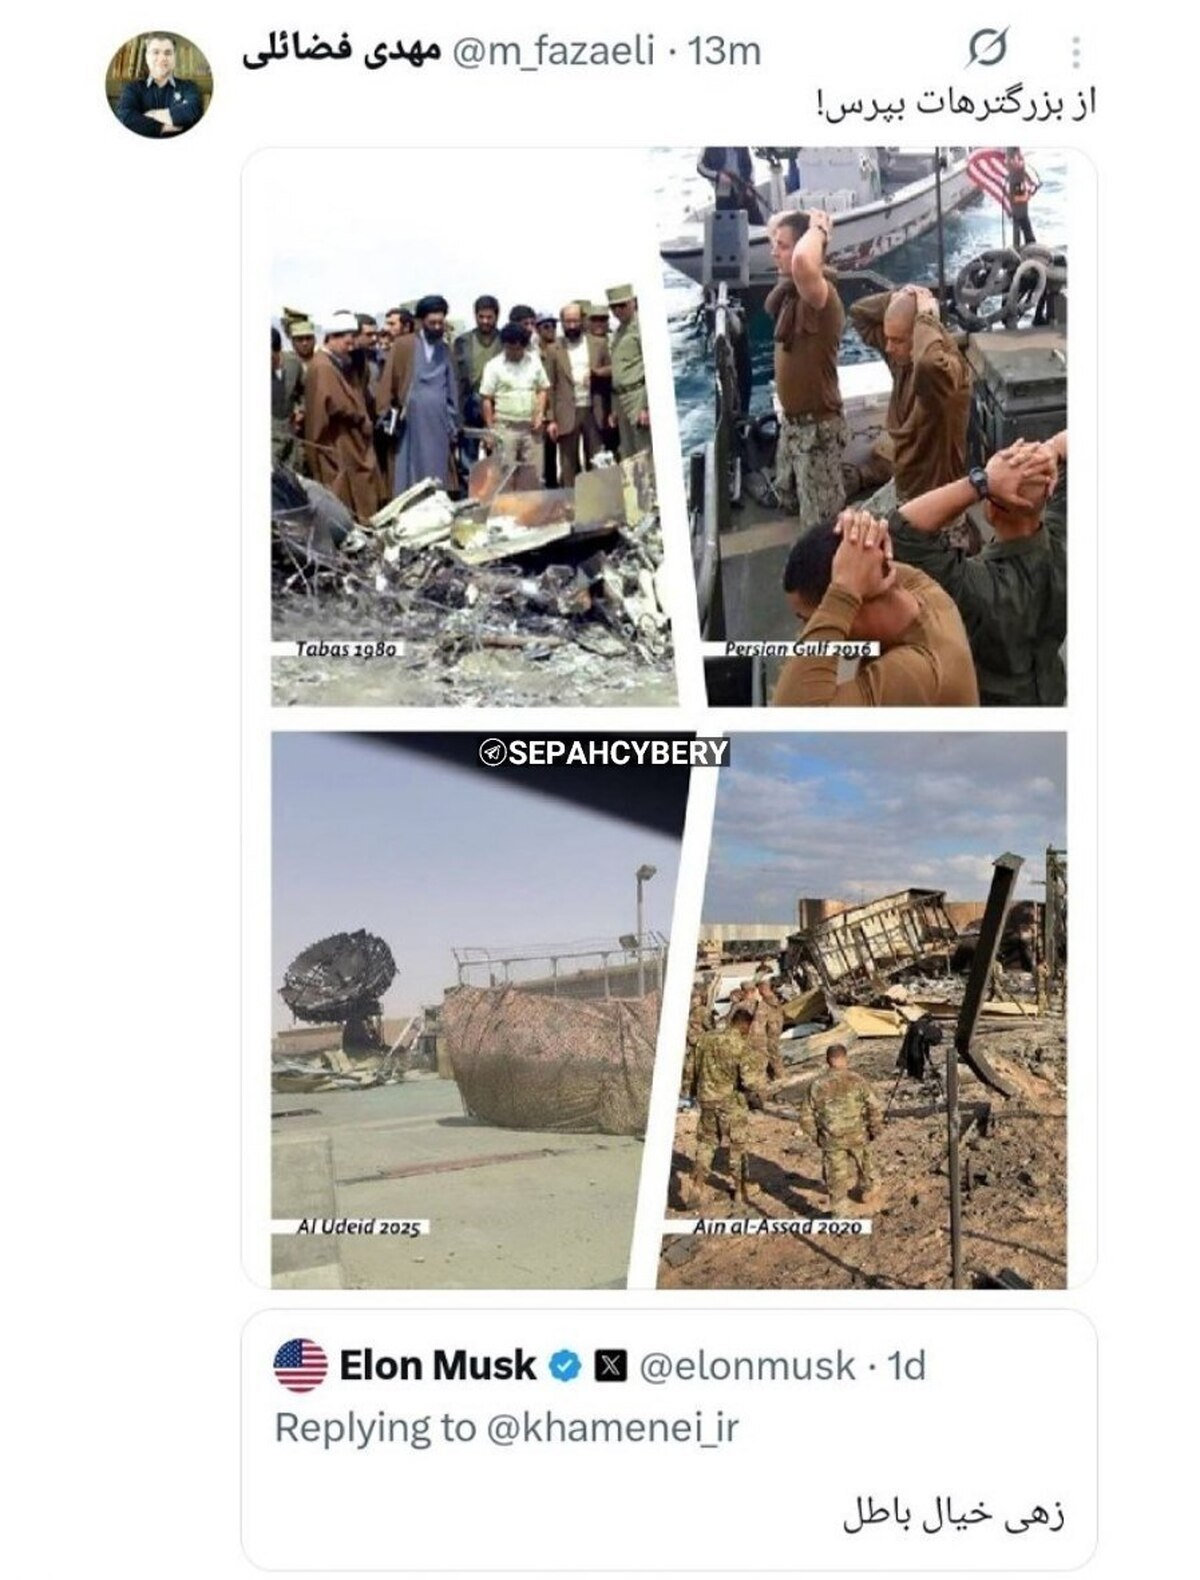Open the Tabas 1980 photo
This screenshot has height=1580, width=1200.
pyautogui.click(x=472, y=428)
